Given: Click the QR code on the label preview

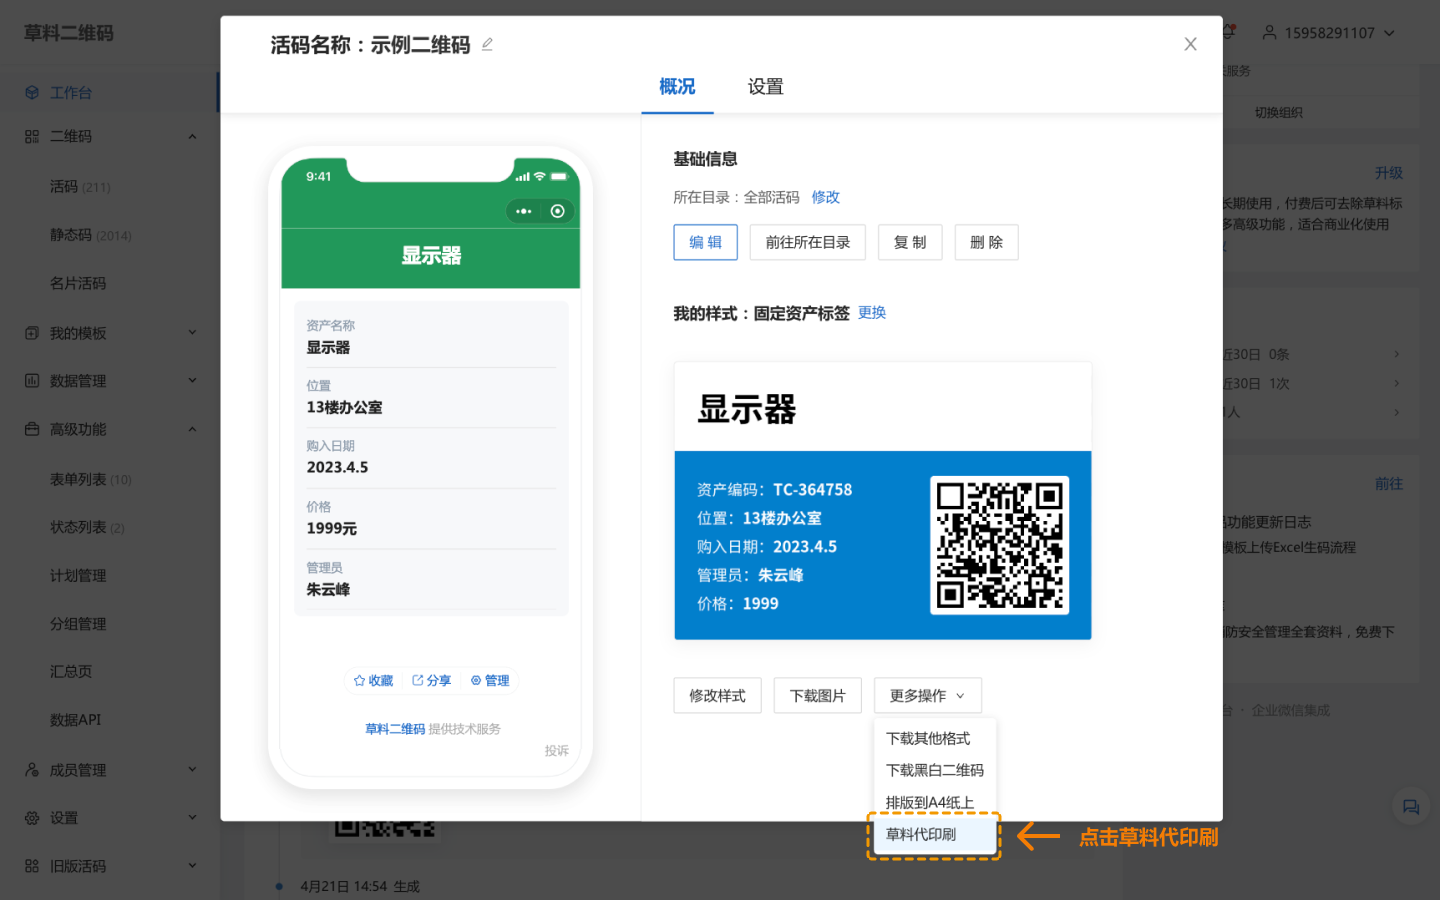Looking at the screenshot, I should (1000, 545).
